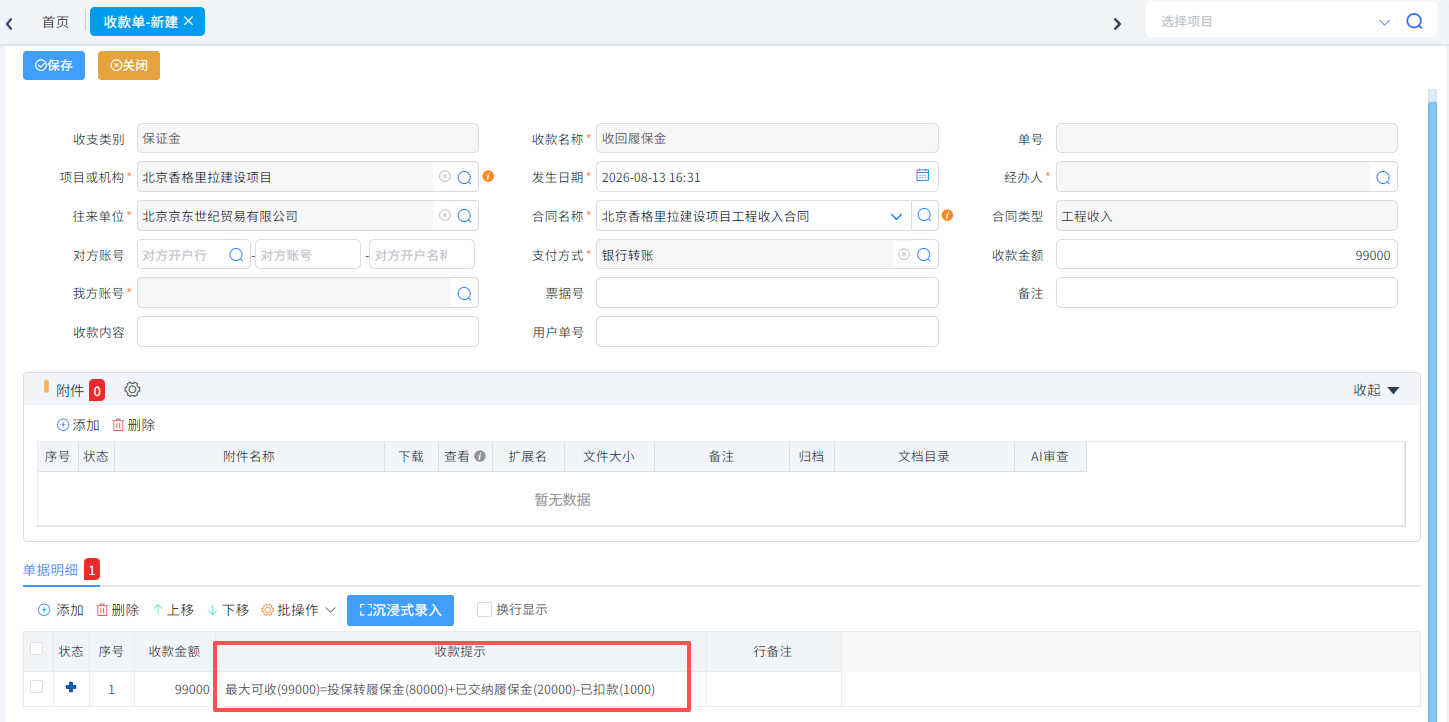Toggle the 换行显示 checkbox

(x=485, y=609)
